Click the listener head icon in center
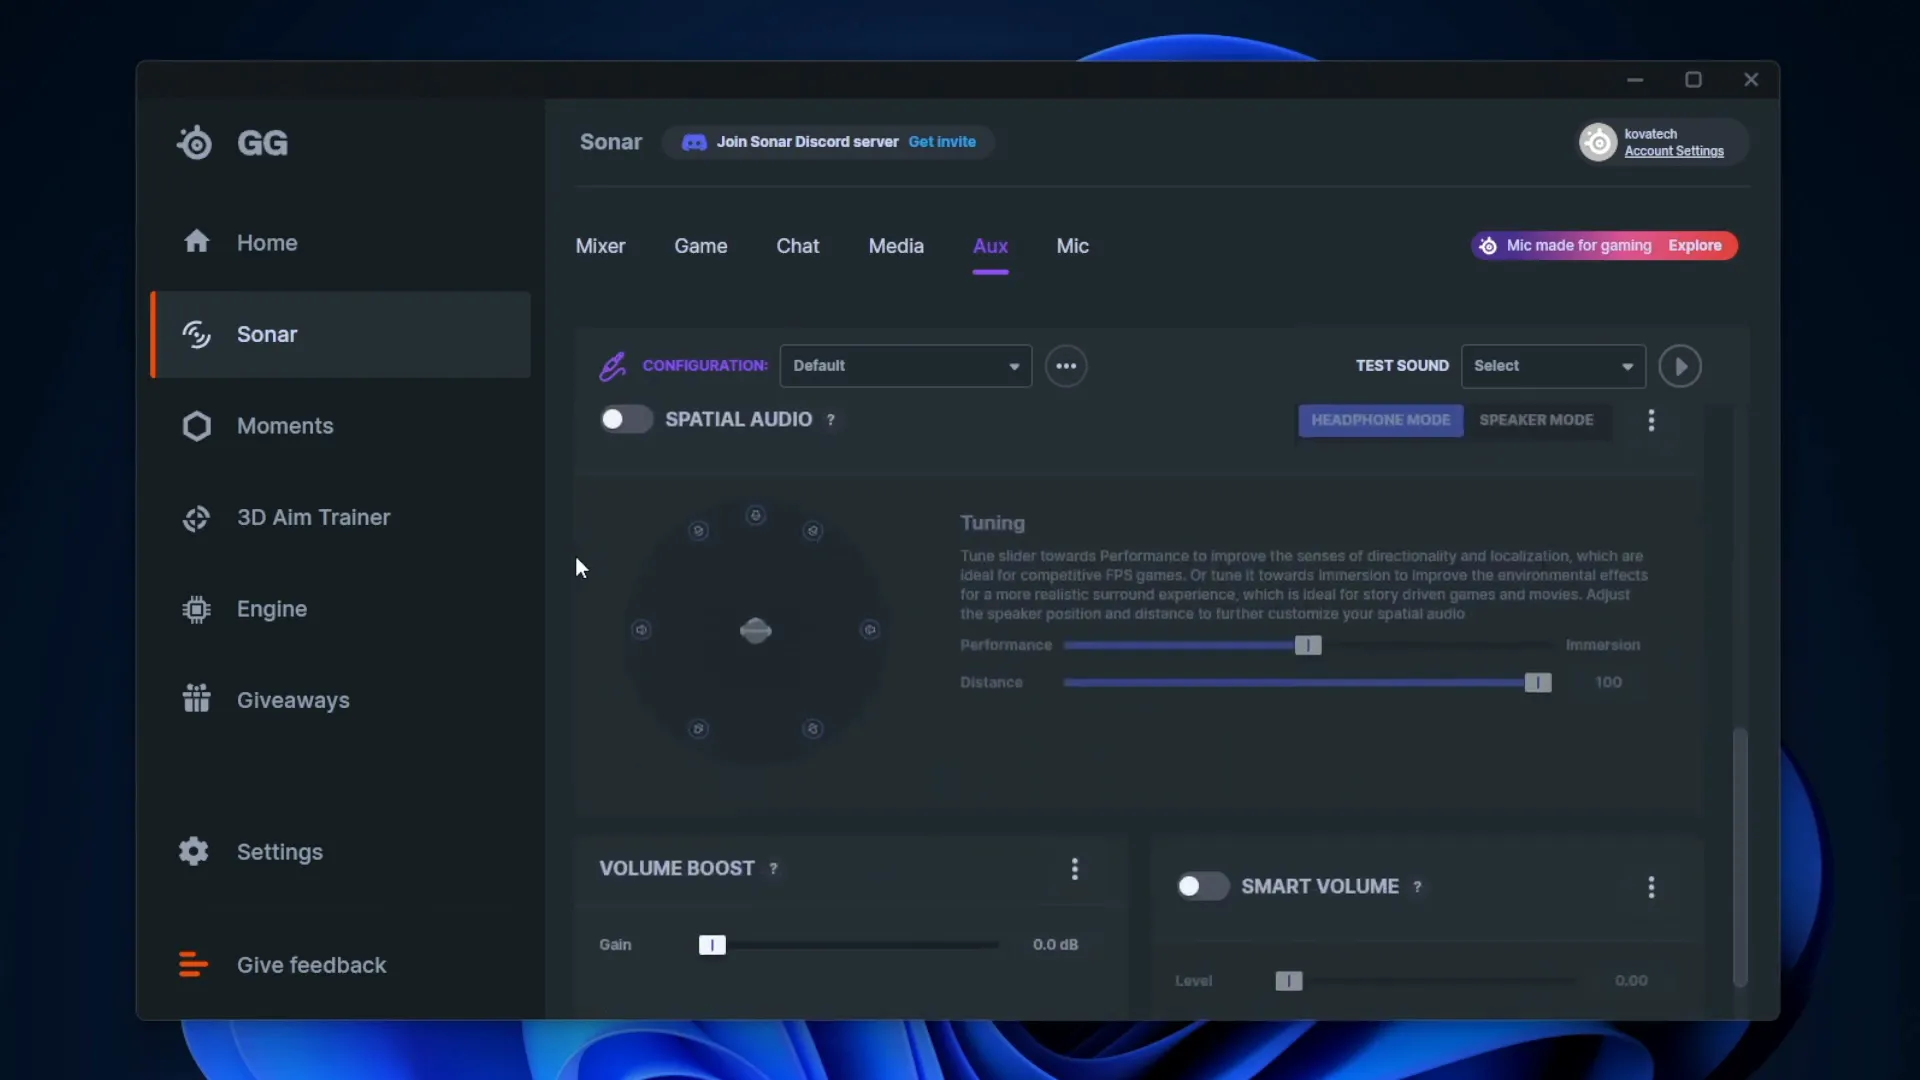Viewport: 1920px width, 1080px height. coord(755,631)
